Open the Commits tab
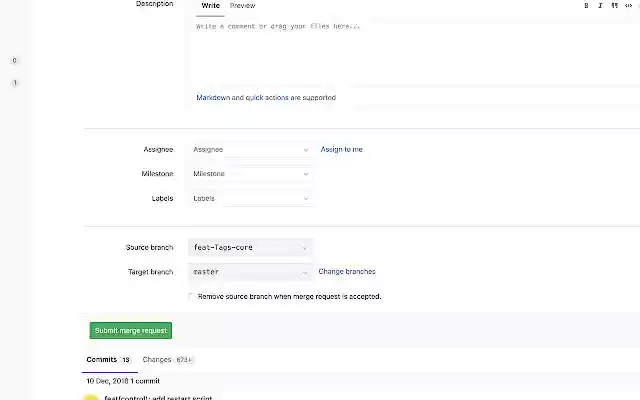Viewport: 640px width, 400px height. click(109, 360)
